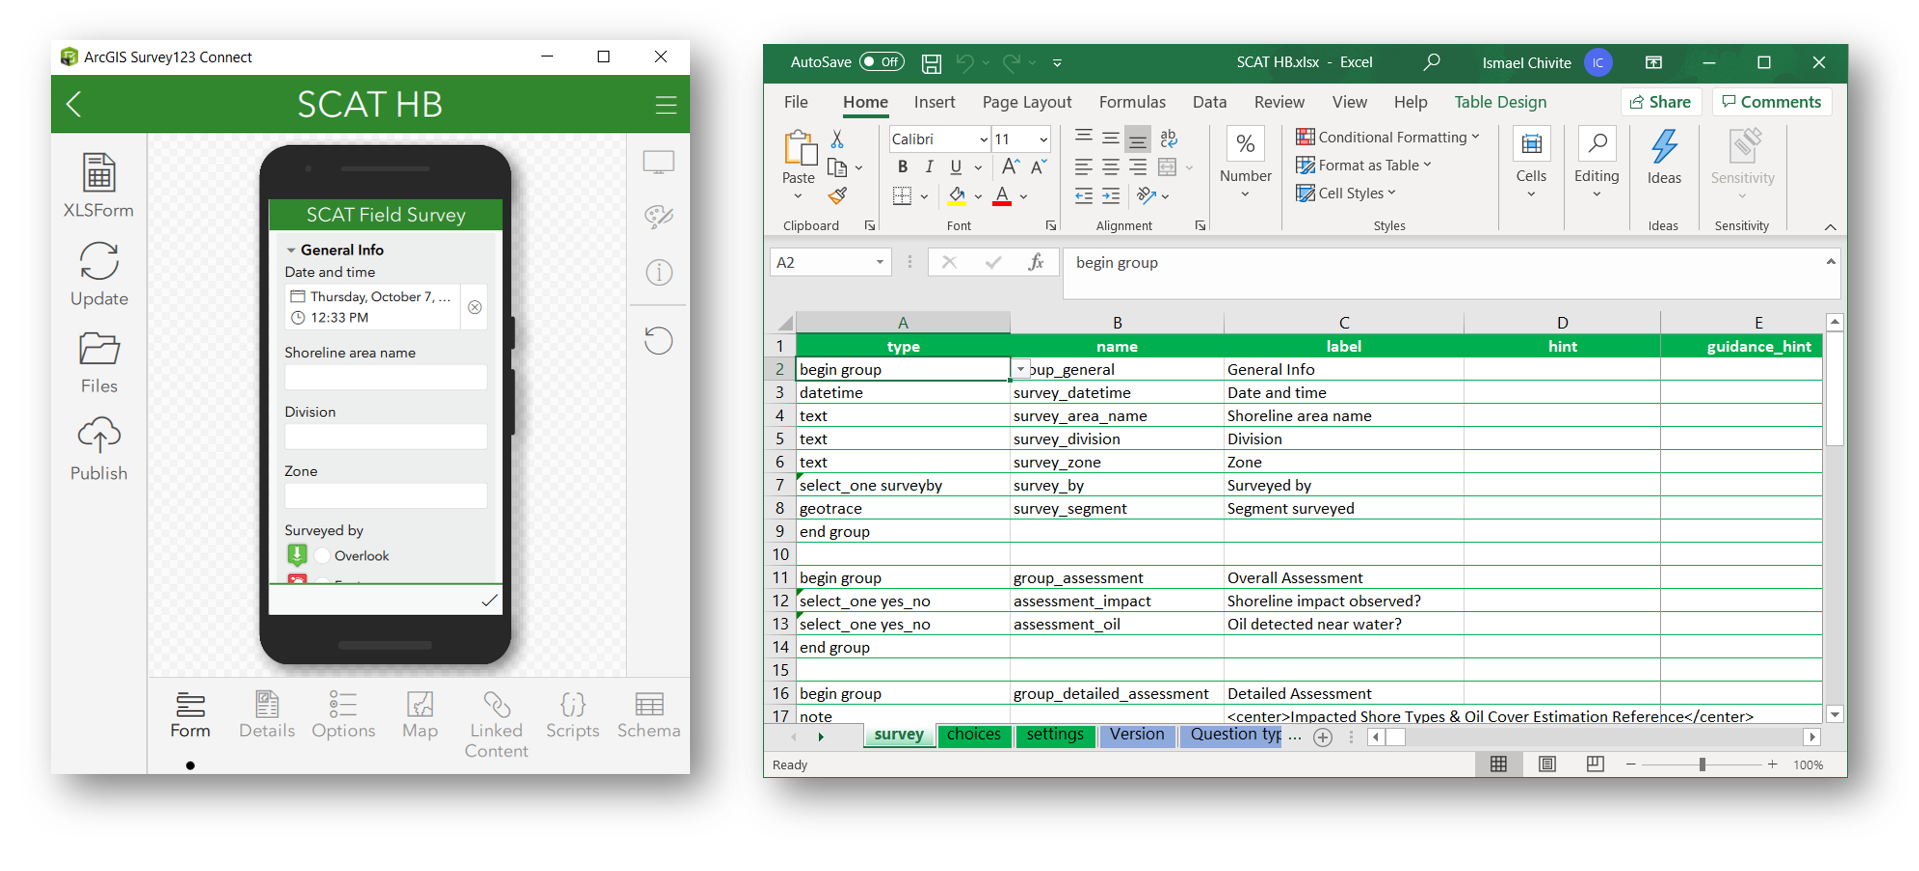Open the font name dropdown Calibri

click(983, 139)
